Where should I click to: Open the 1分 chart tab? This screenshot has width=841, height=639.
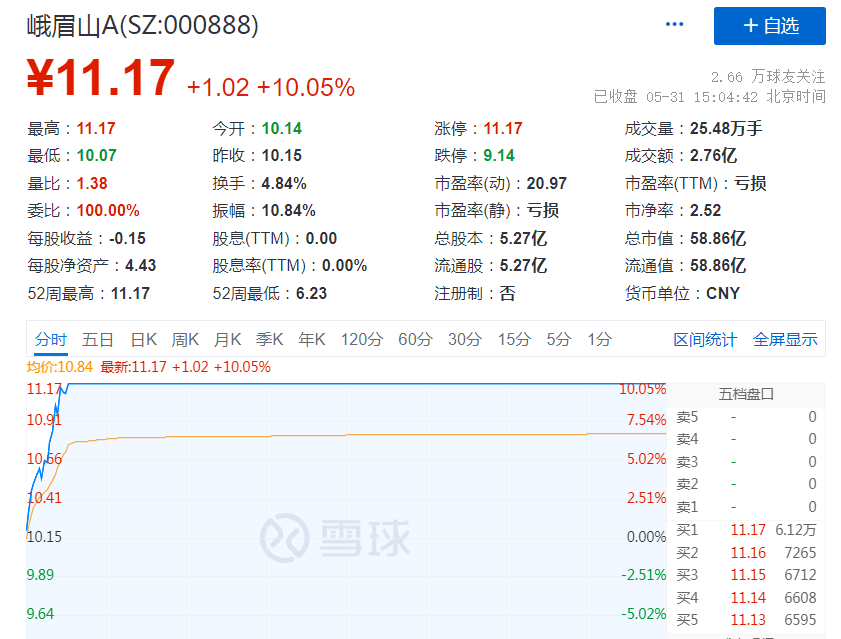[600, 340]
